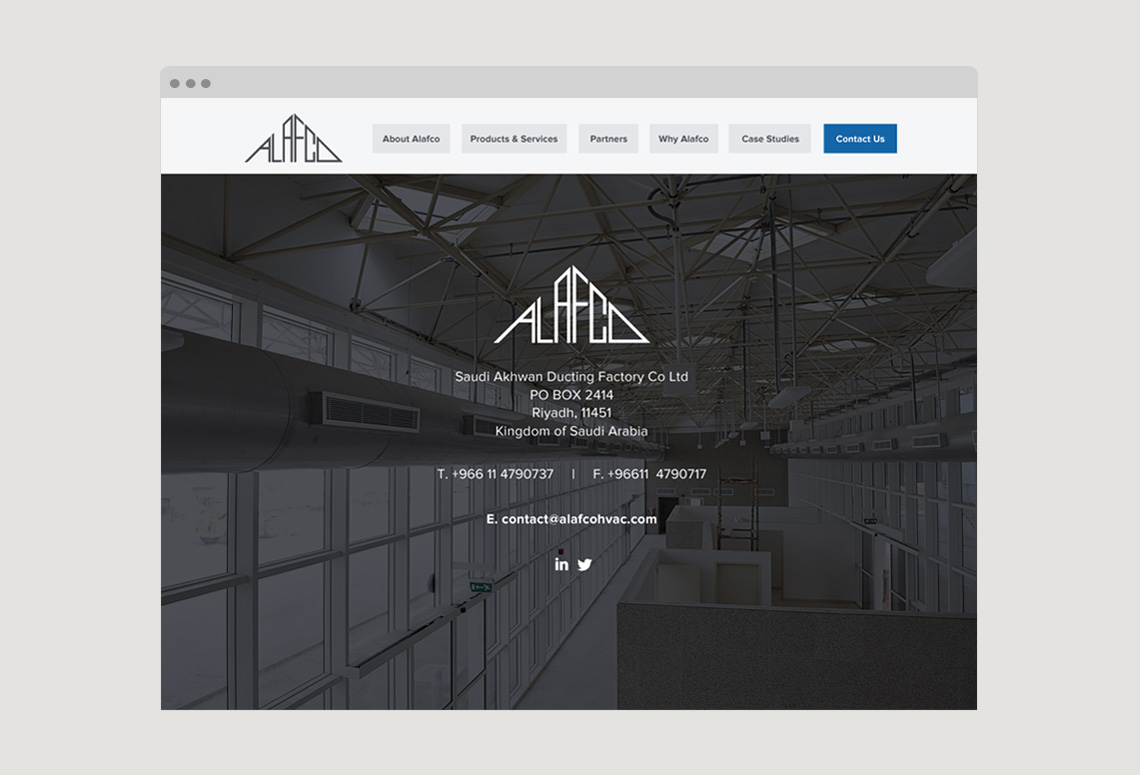Click the leftmost browser window dot
1140x775 pixels.
pyautogui.click(x=175, y=84)
